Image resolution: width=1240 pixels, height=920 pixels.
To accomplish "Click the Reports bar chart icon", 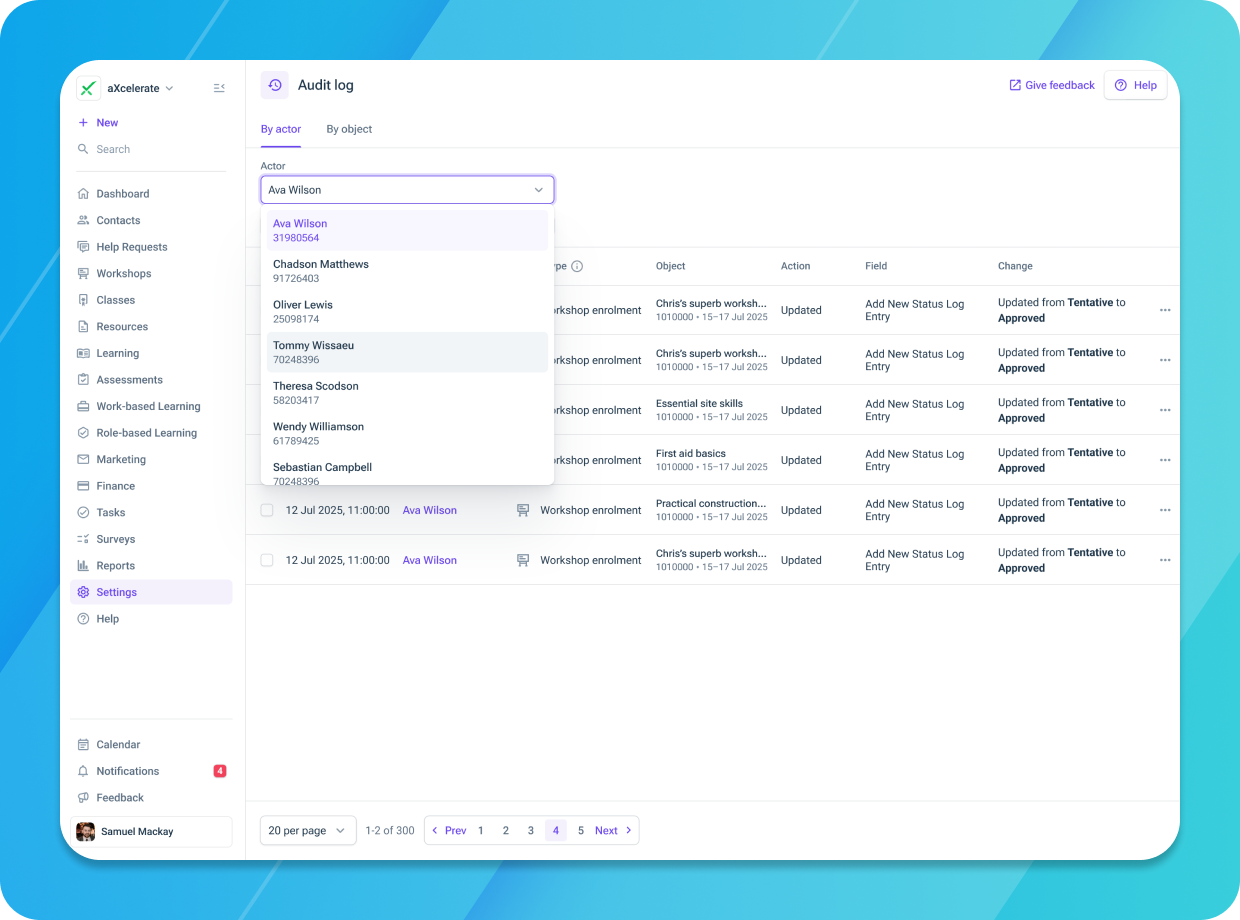I will (83, 566).
